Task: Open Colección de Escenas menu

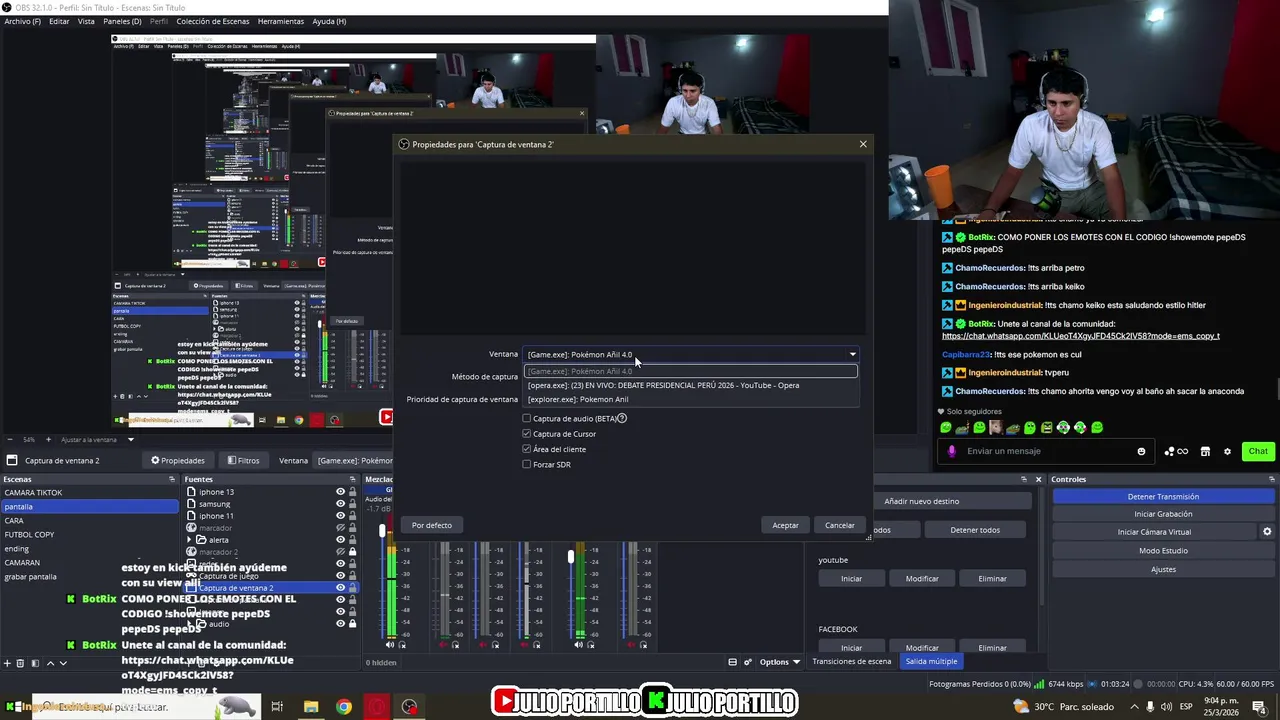Action: pos(213,21)
